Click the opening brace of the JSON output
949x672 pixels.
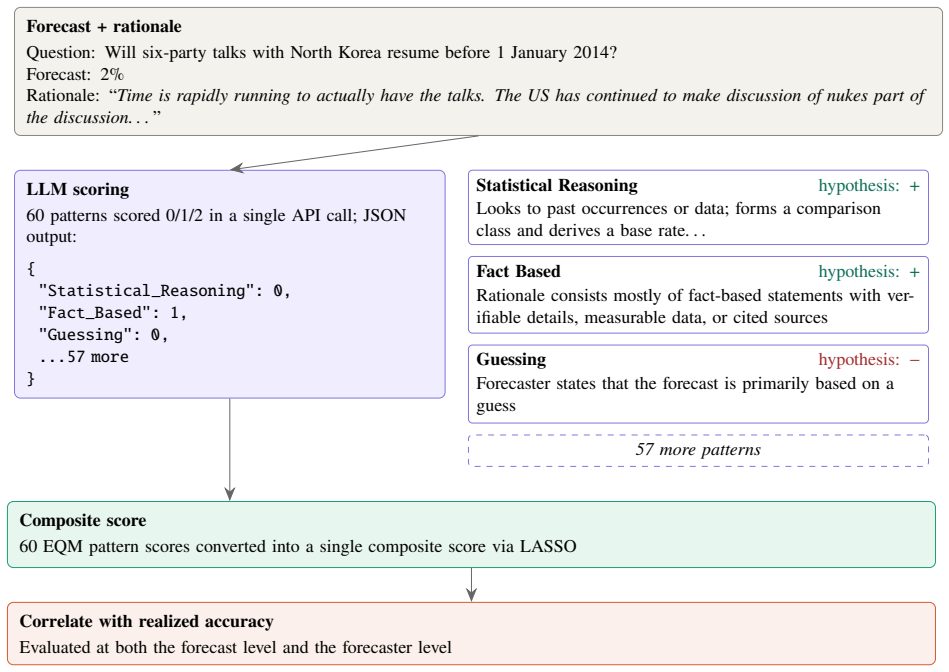(31, 269)
